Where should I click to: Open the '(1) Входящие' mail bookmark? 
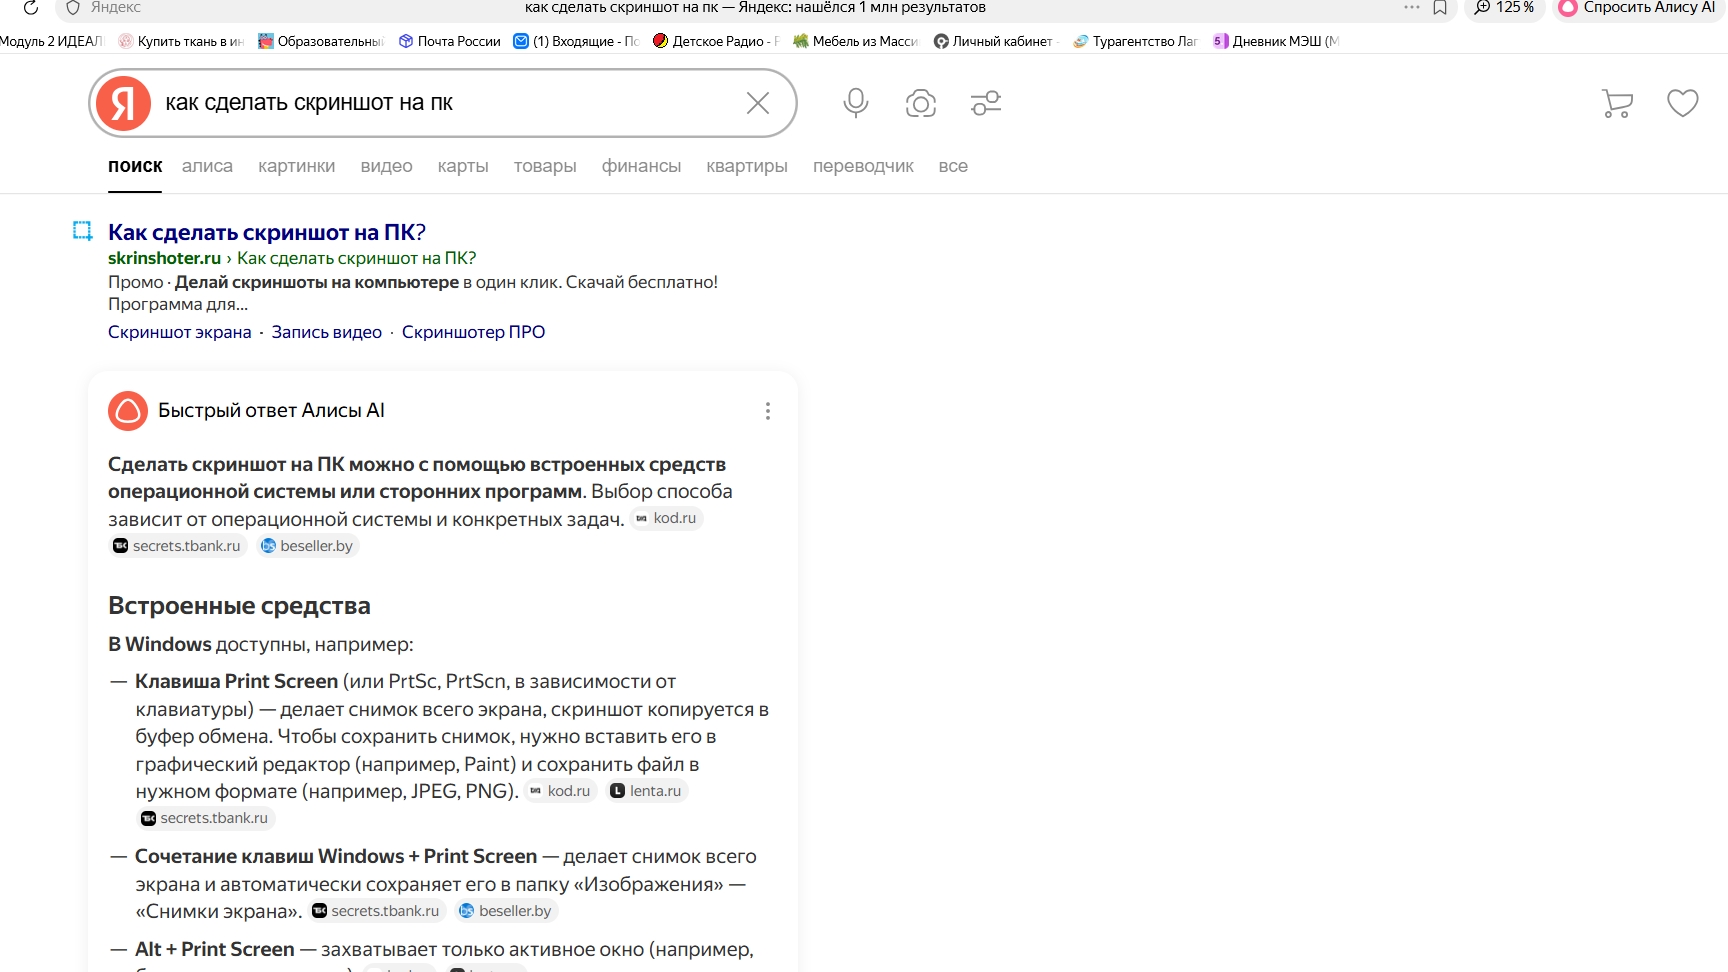(x=576, y=41)
